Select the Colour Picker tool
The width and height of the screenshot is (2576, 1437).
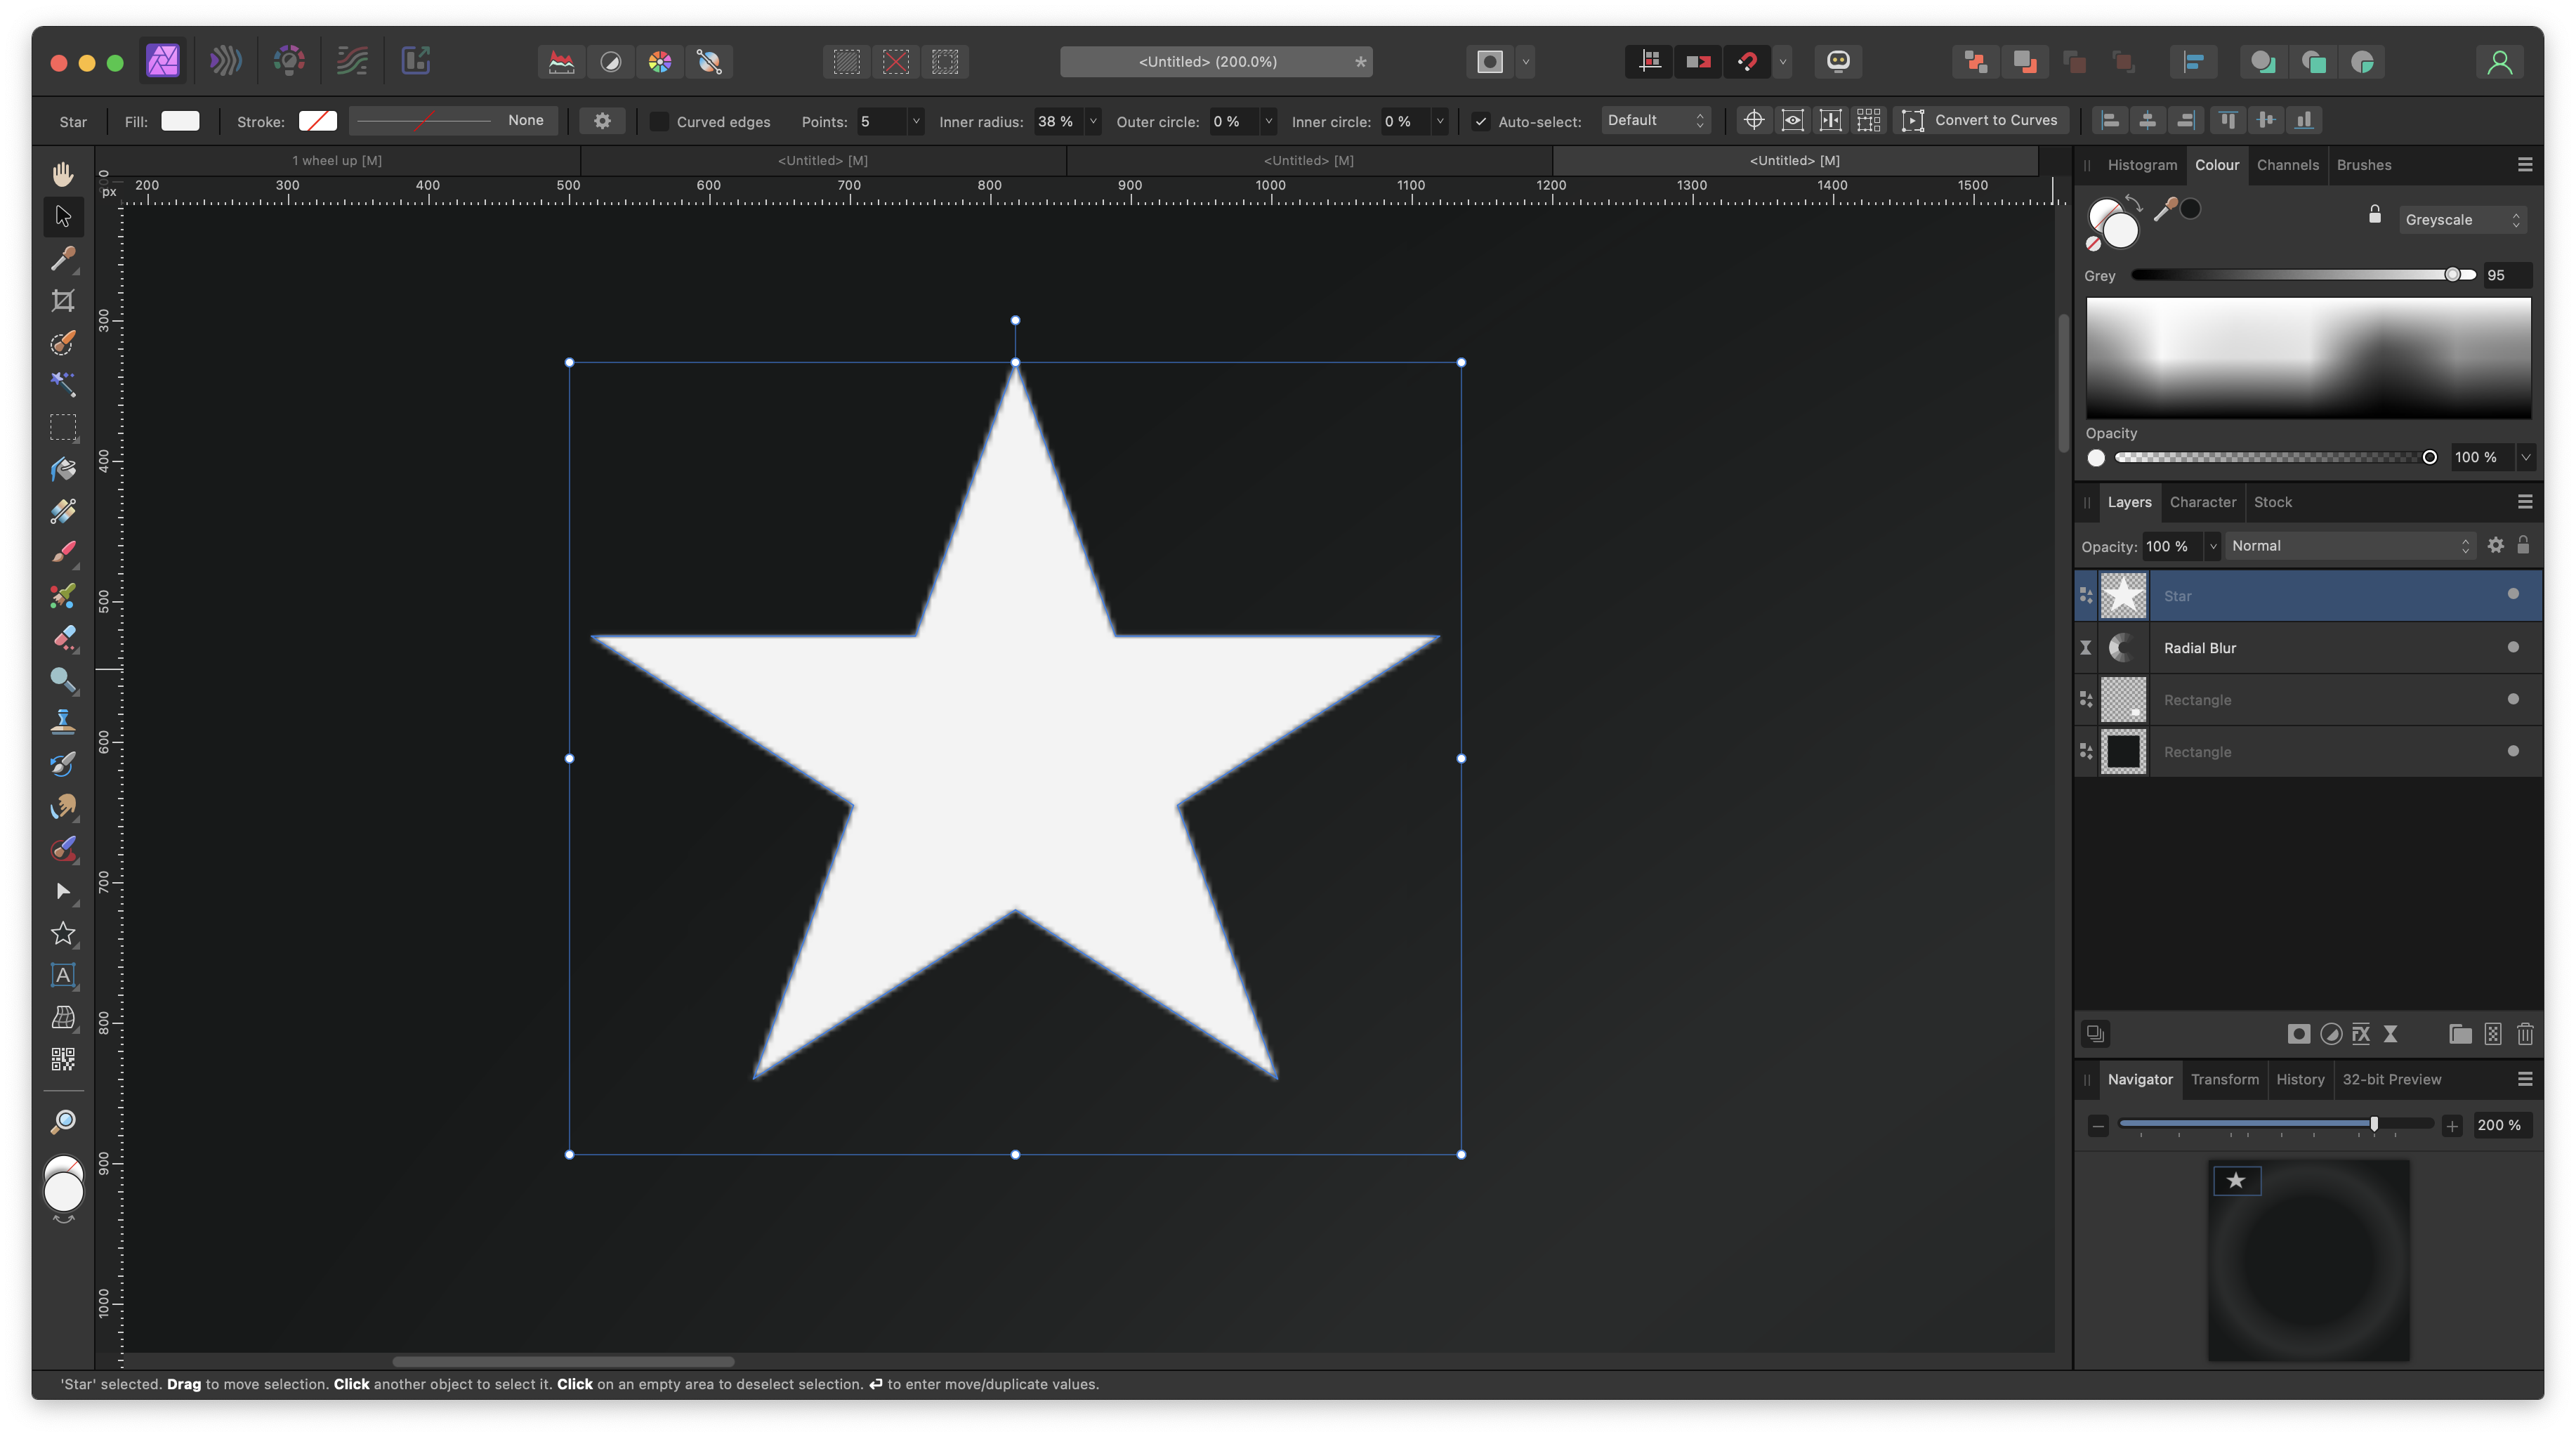(63, 259)
